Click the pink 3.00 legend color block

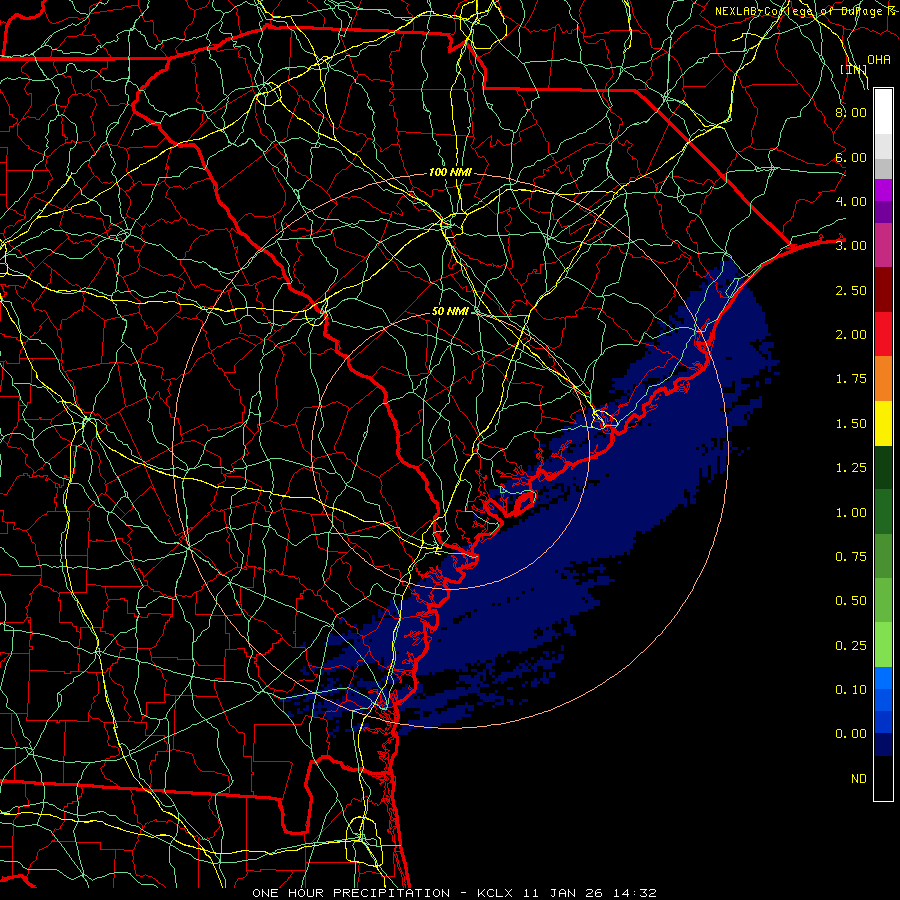point(883,245)
